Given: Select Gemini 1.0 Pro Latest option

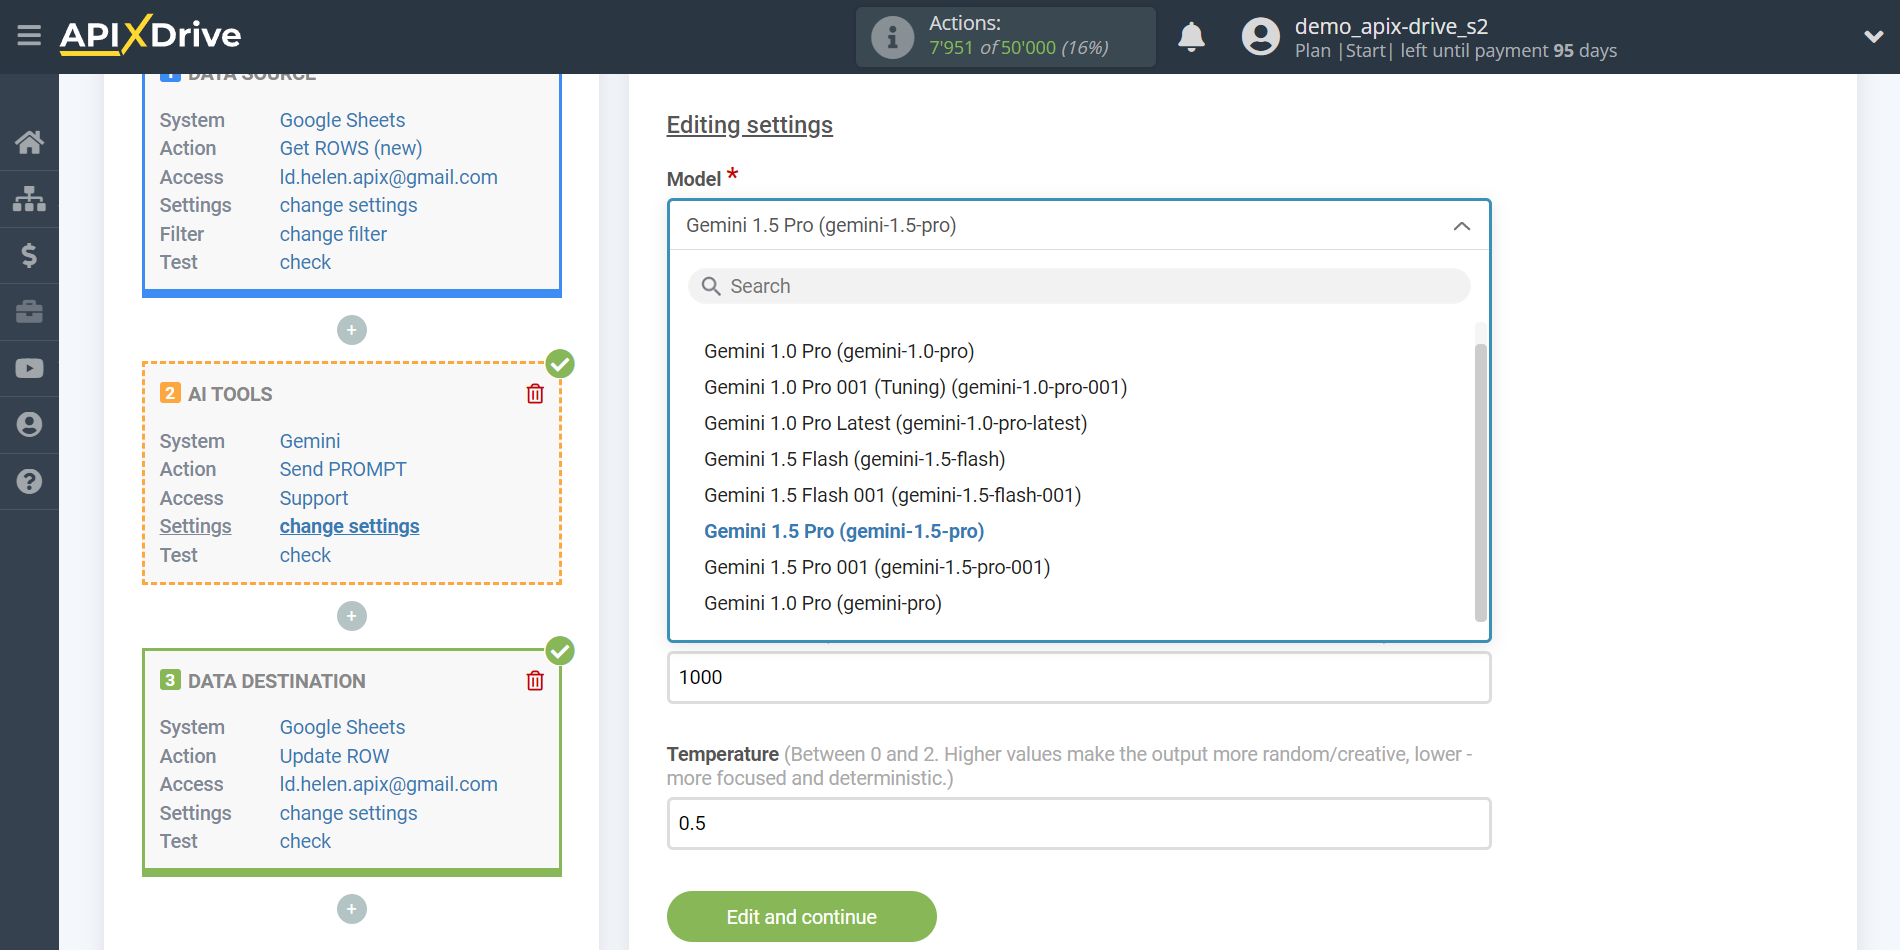Looking at the screenshot, I should [x=895, y=423].
